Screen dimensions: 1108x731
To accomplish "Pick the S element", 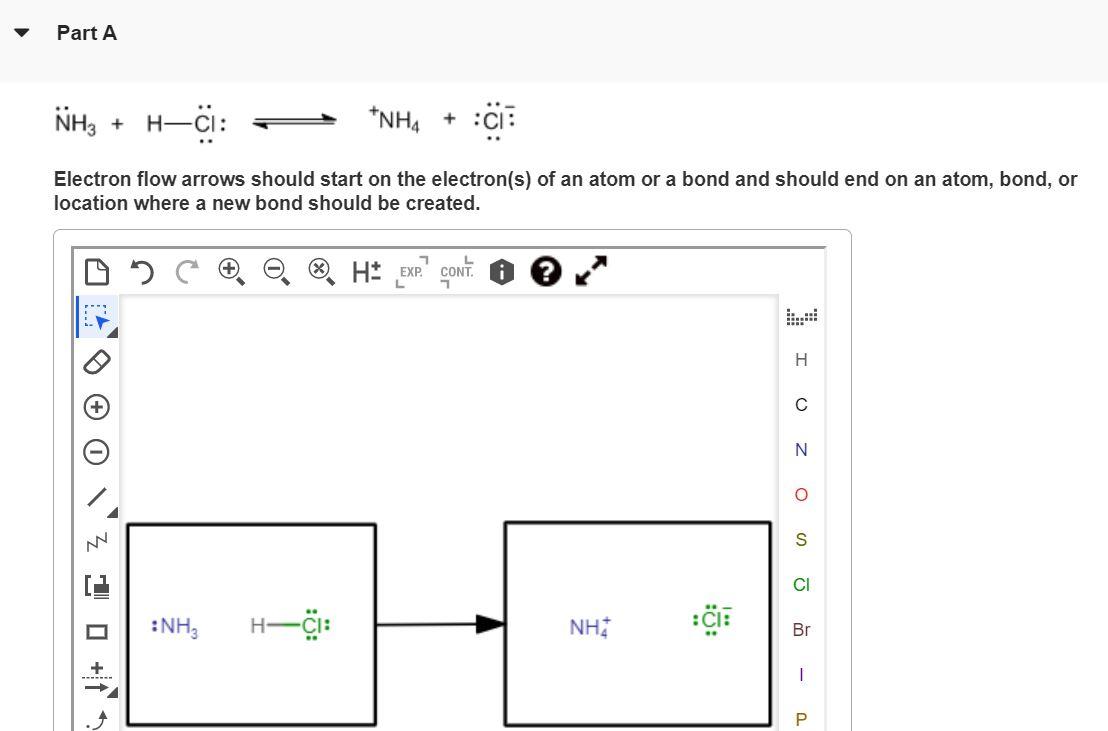I will pos(801,540).
